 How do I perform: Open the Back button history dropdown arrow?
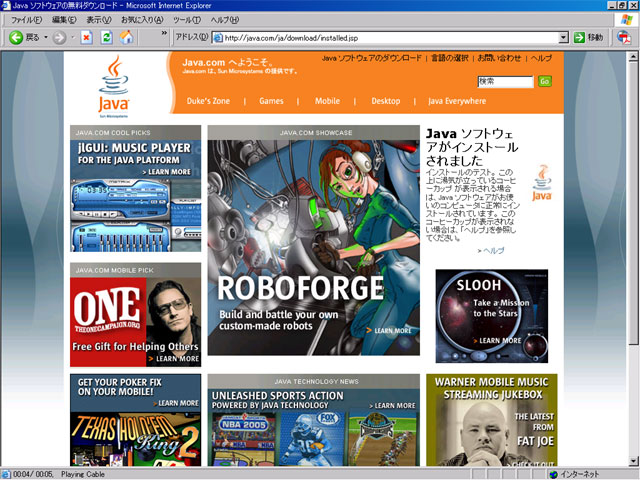coord(45,37)
